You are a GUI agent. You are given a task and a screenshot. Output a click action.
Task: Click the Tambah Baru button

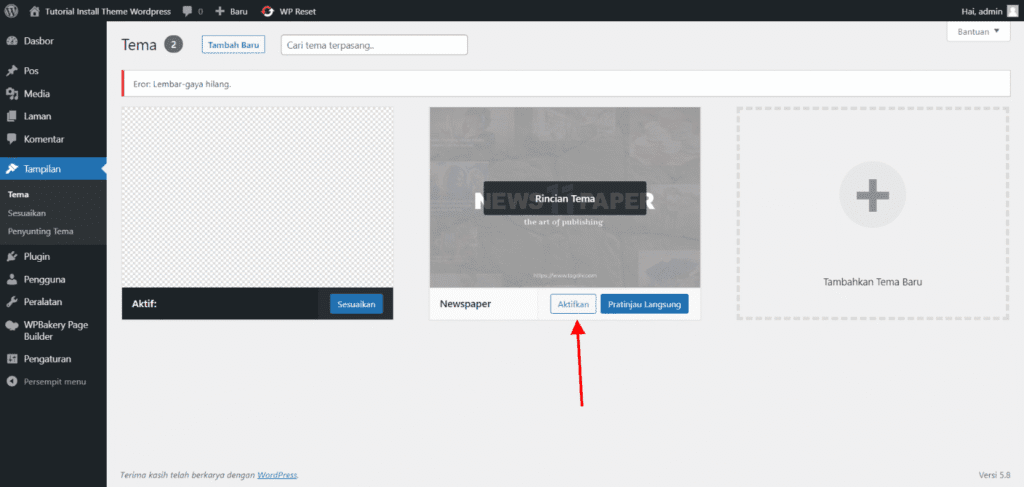[234, 45]
